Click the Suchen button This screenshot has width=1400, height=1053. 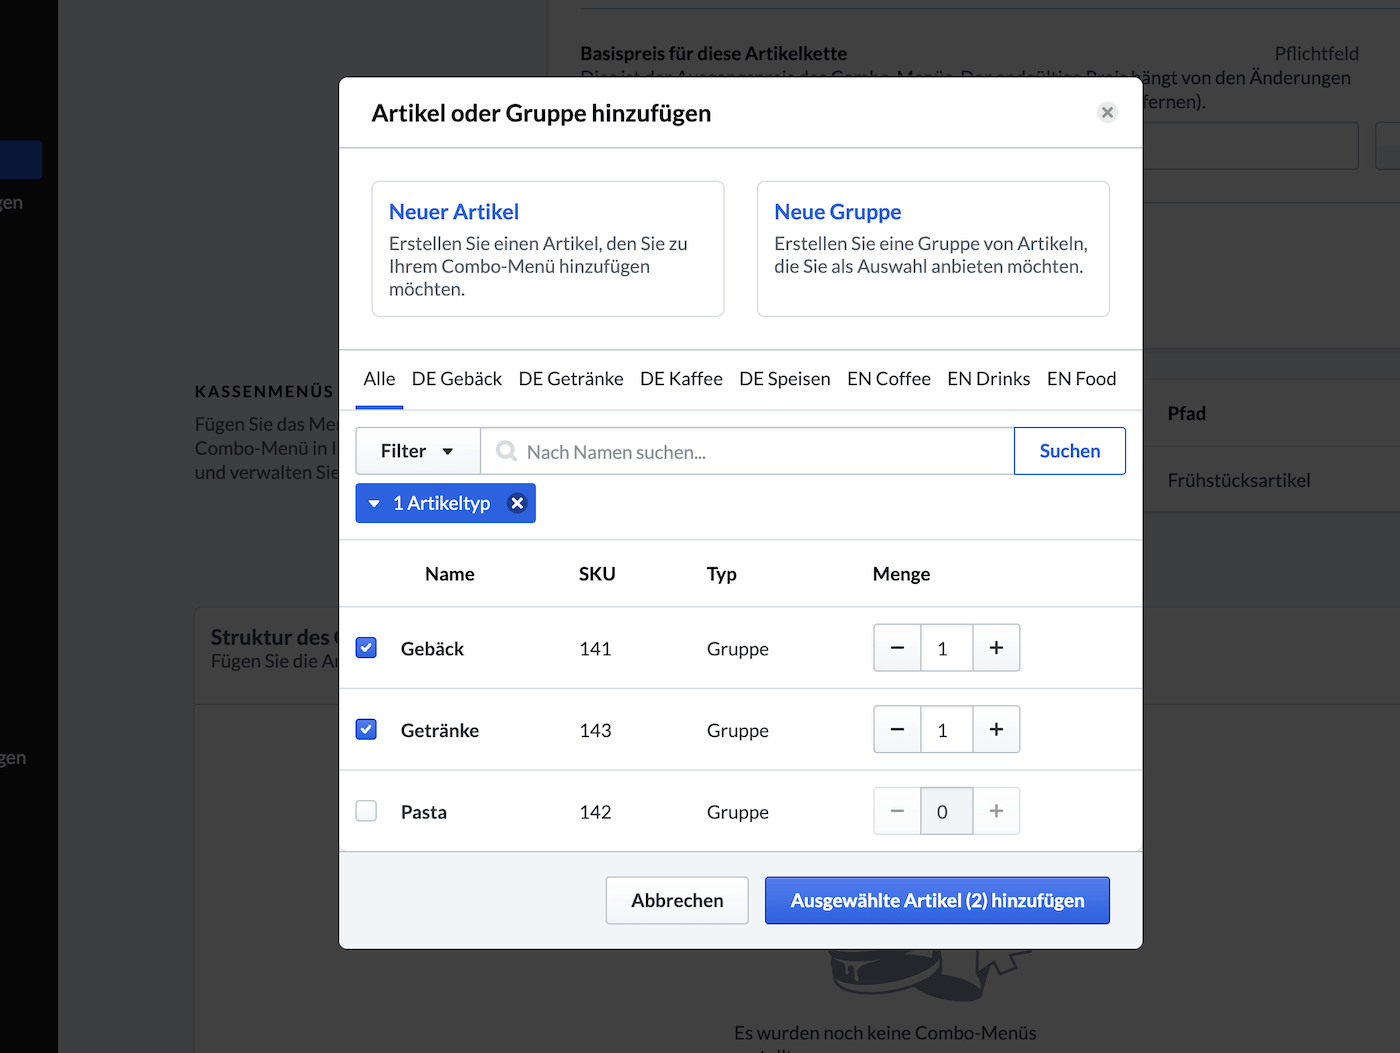(1070, 451)
